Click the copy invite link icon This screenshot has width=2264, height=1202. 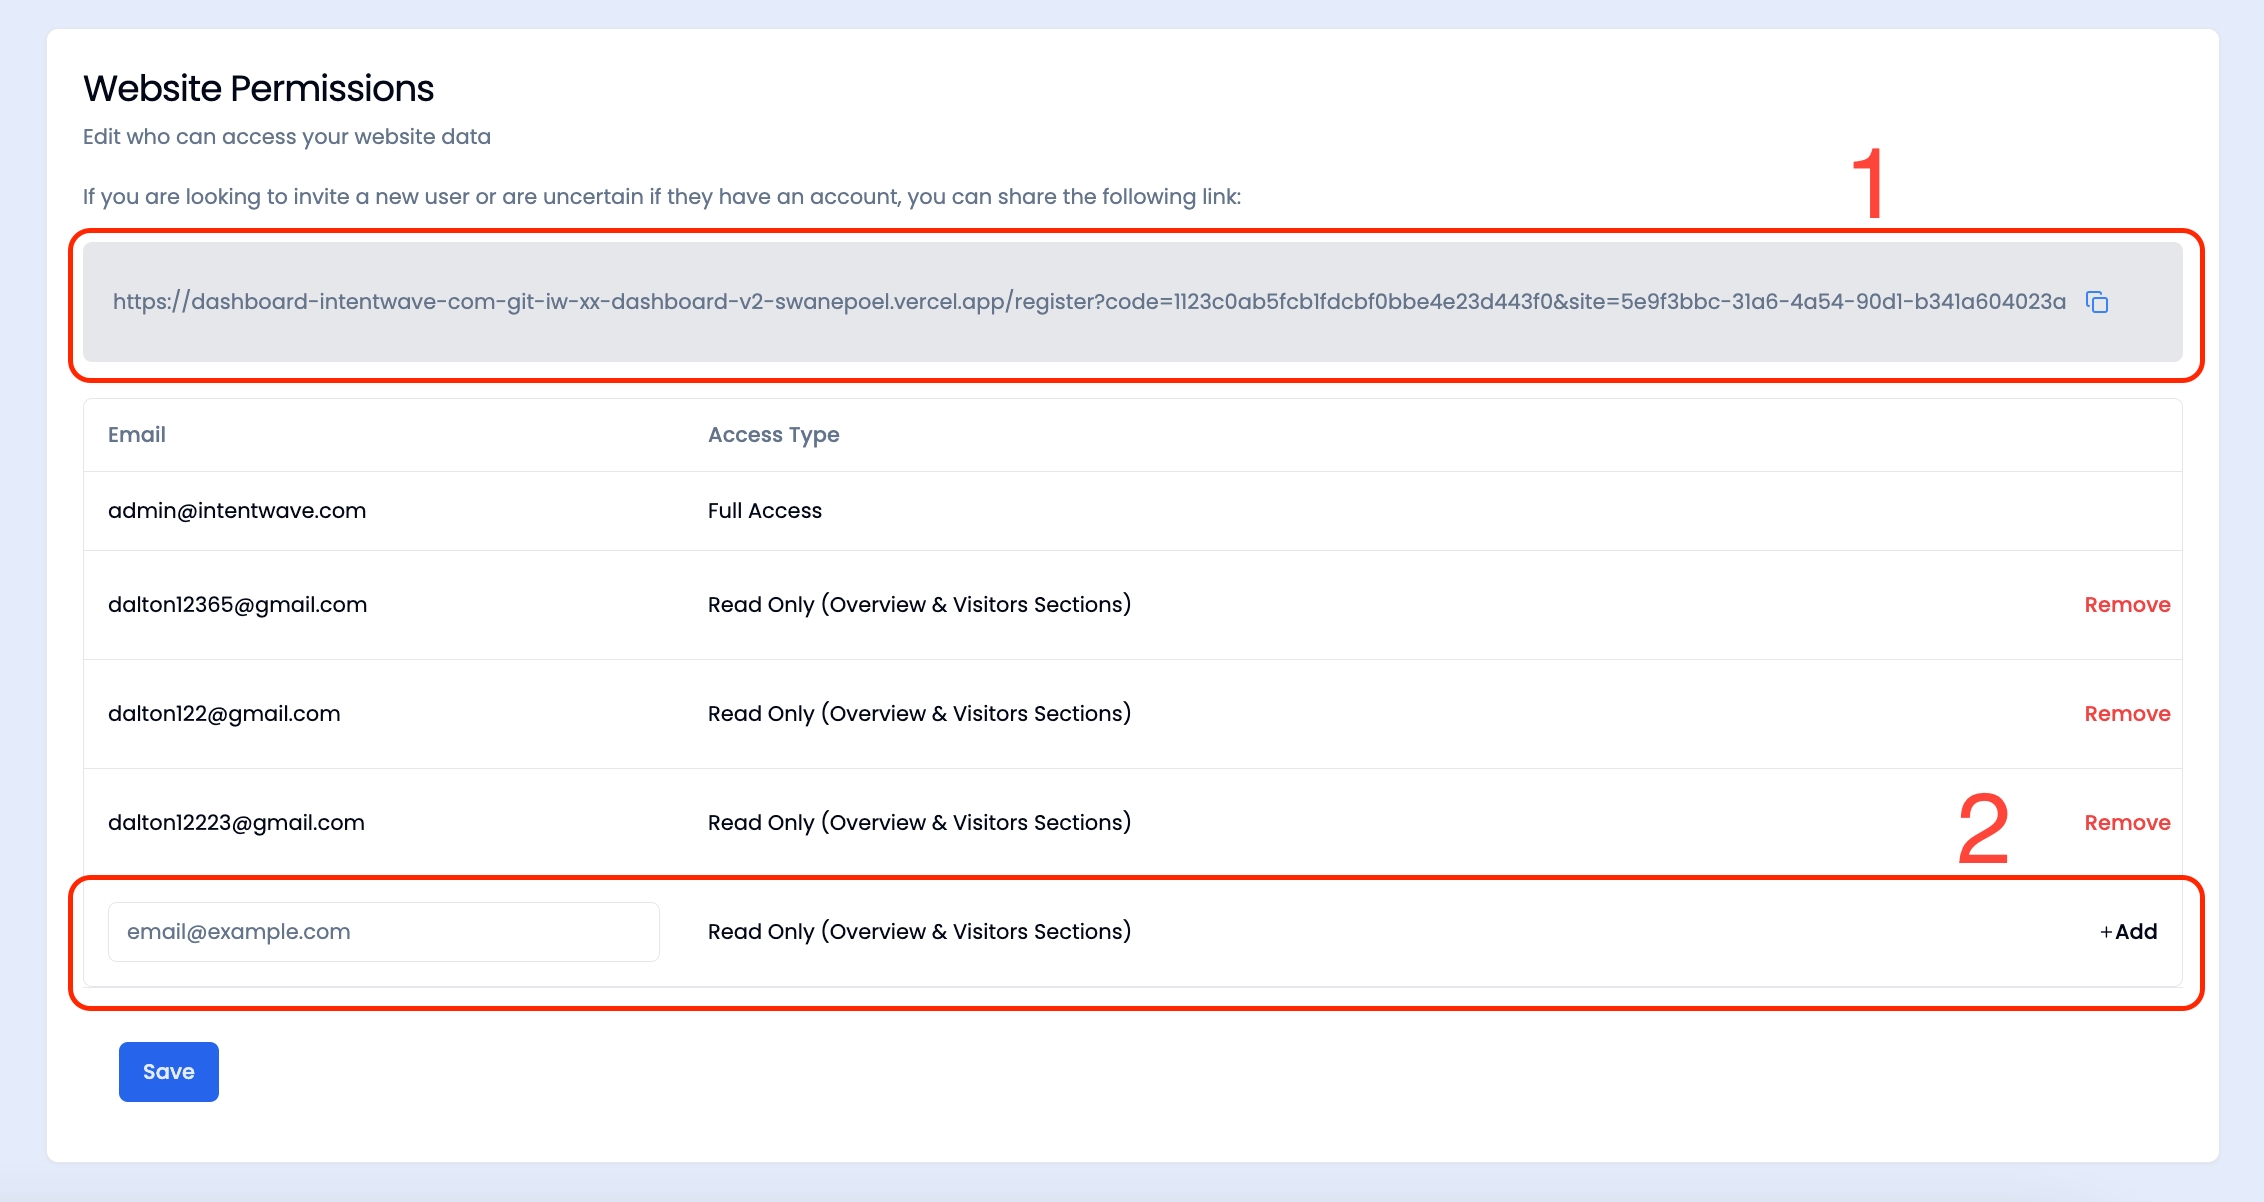pos(2097,302)
